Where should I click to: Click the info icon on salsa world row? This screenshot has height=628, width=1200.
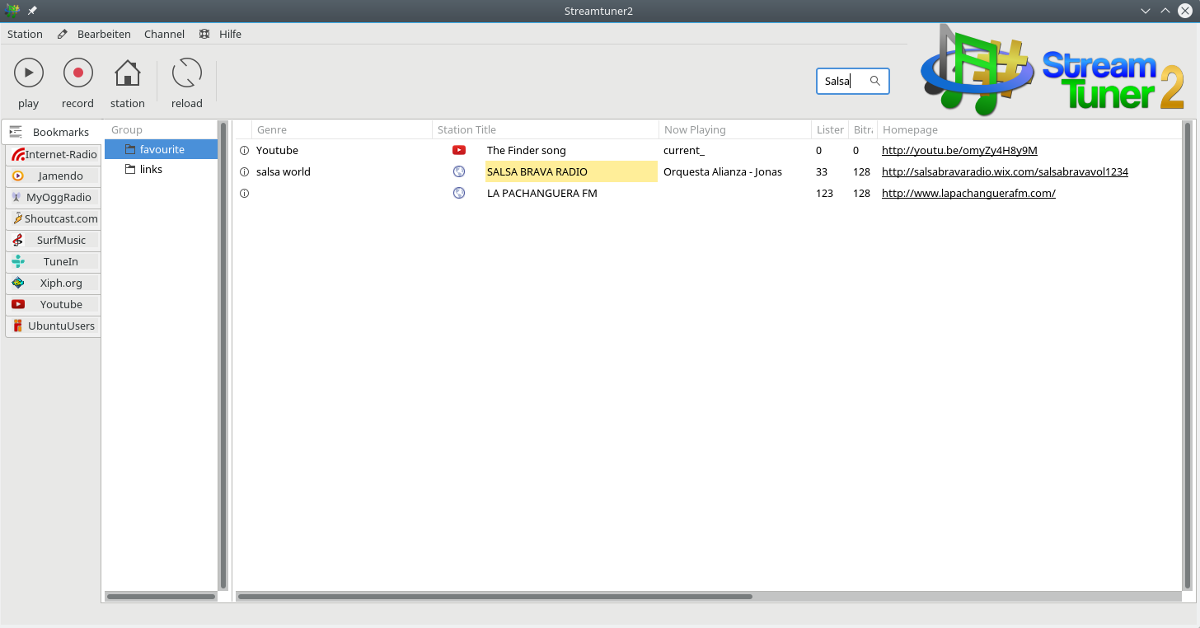pos(244,172)
